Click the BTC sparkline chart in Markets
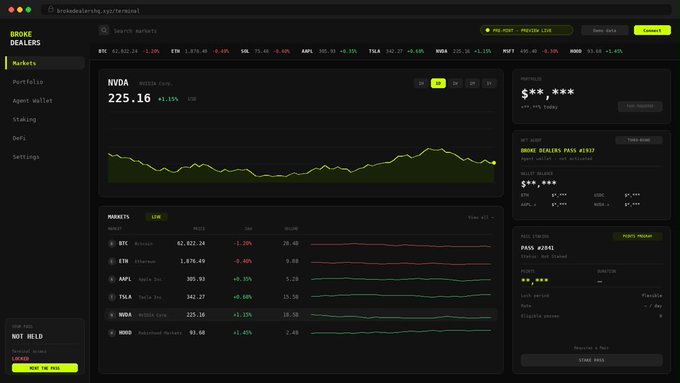680x383 pixels. click(x=401, y=245)
